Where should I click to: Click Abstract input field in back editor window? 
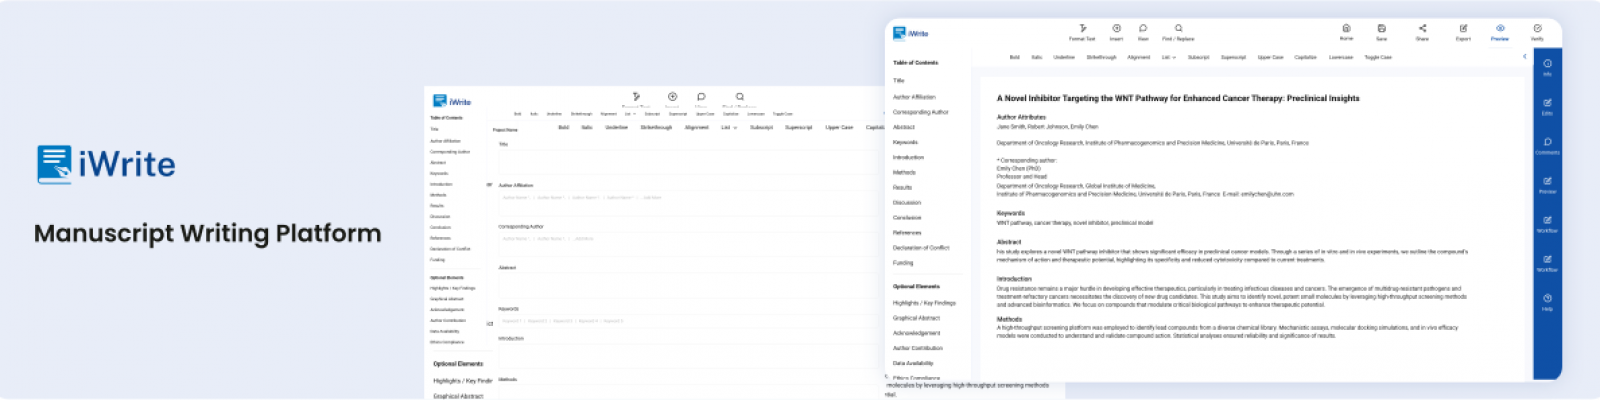point(690,285)
